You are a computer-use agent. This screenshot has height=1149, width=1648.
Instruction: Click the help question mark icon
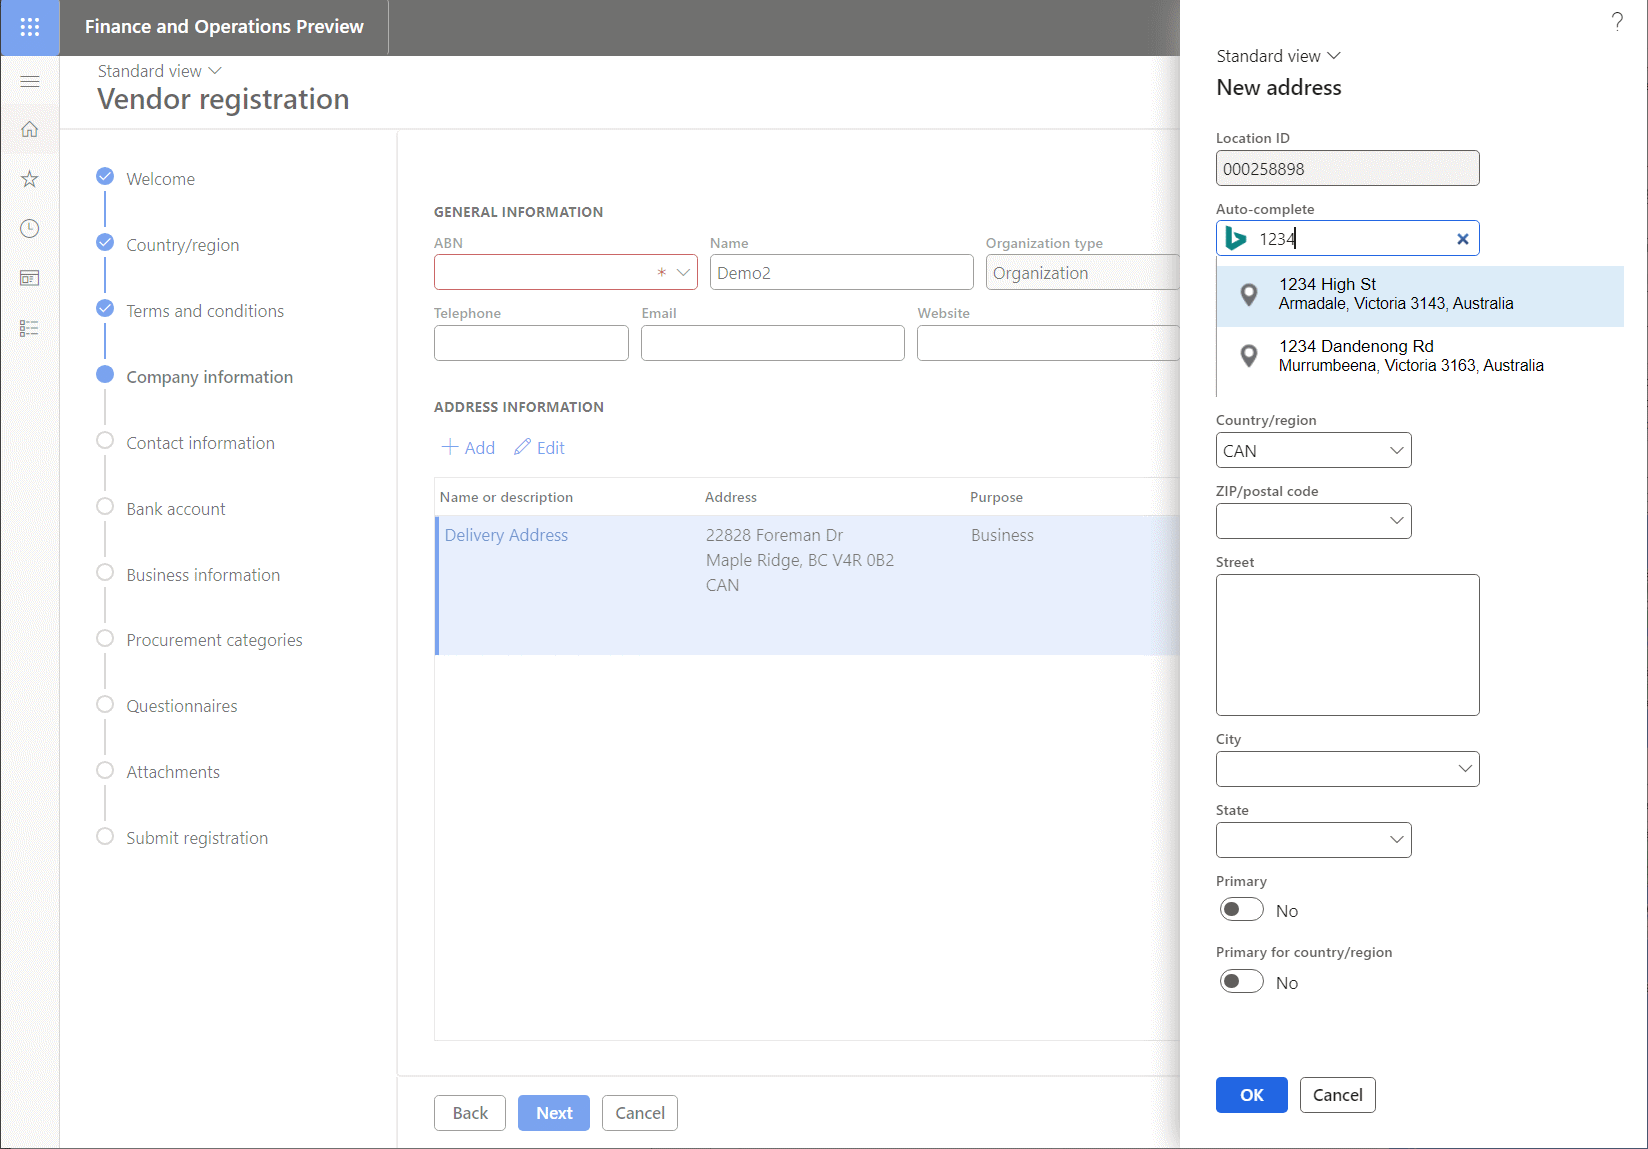tap(1617, 22)
